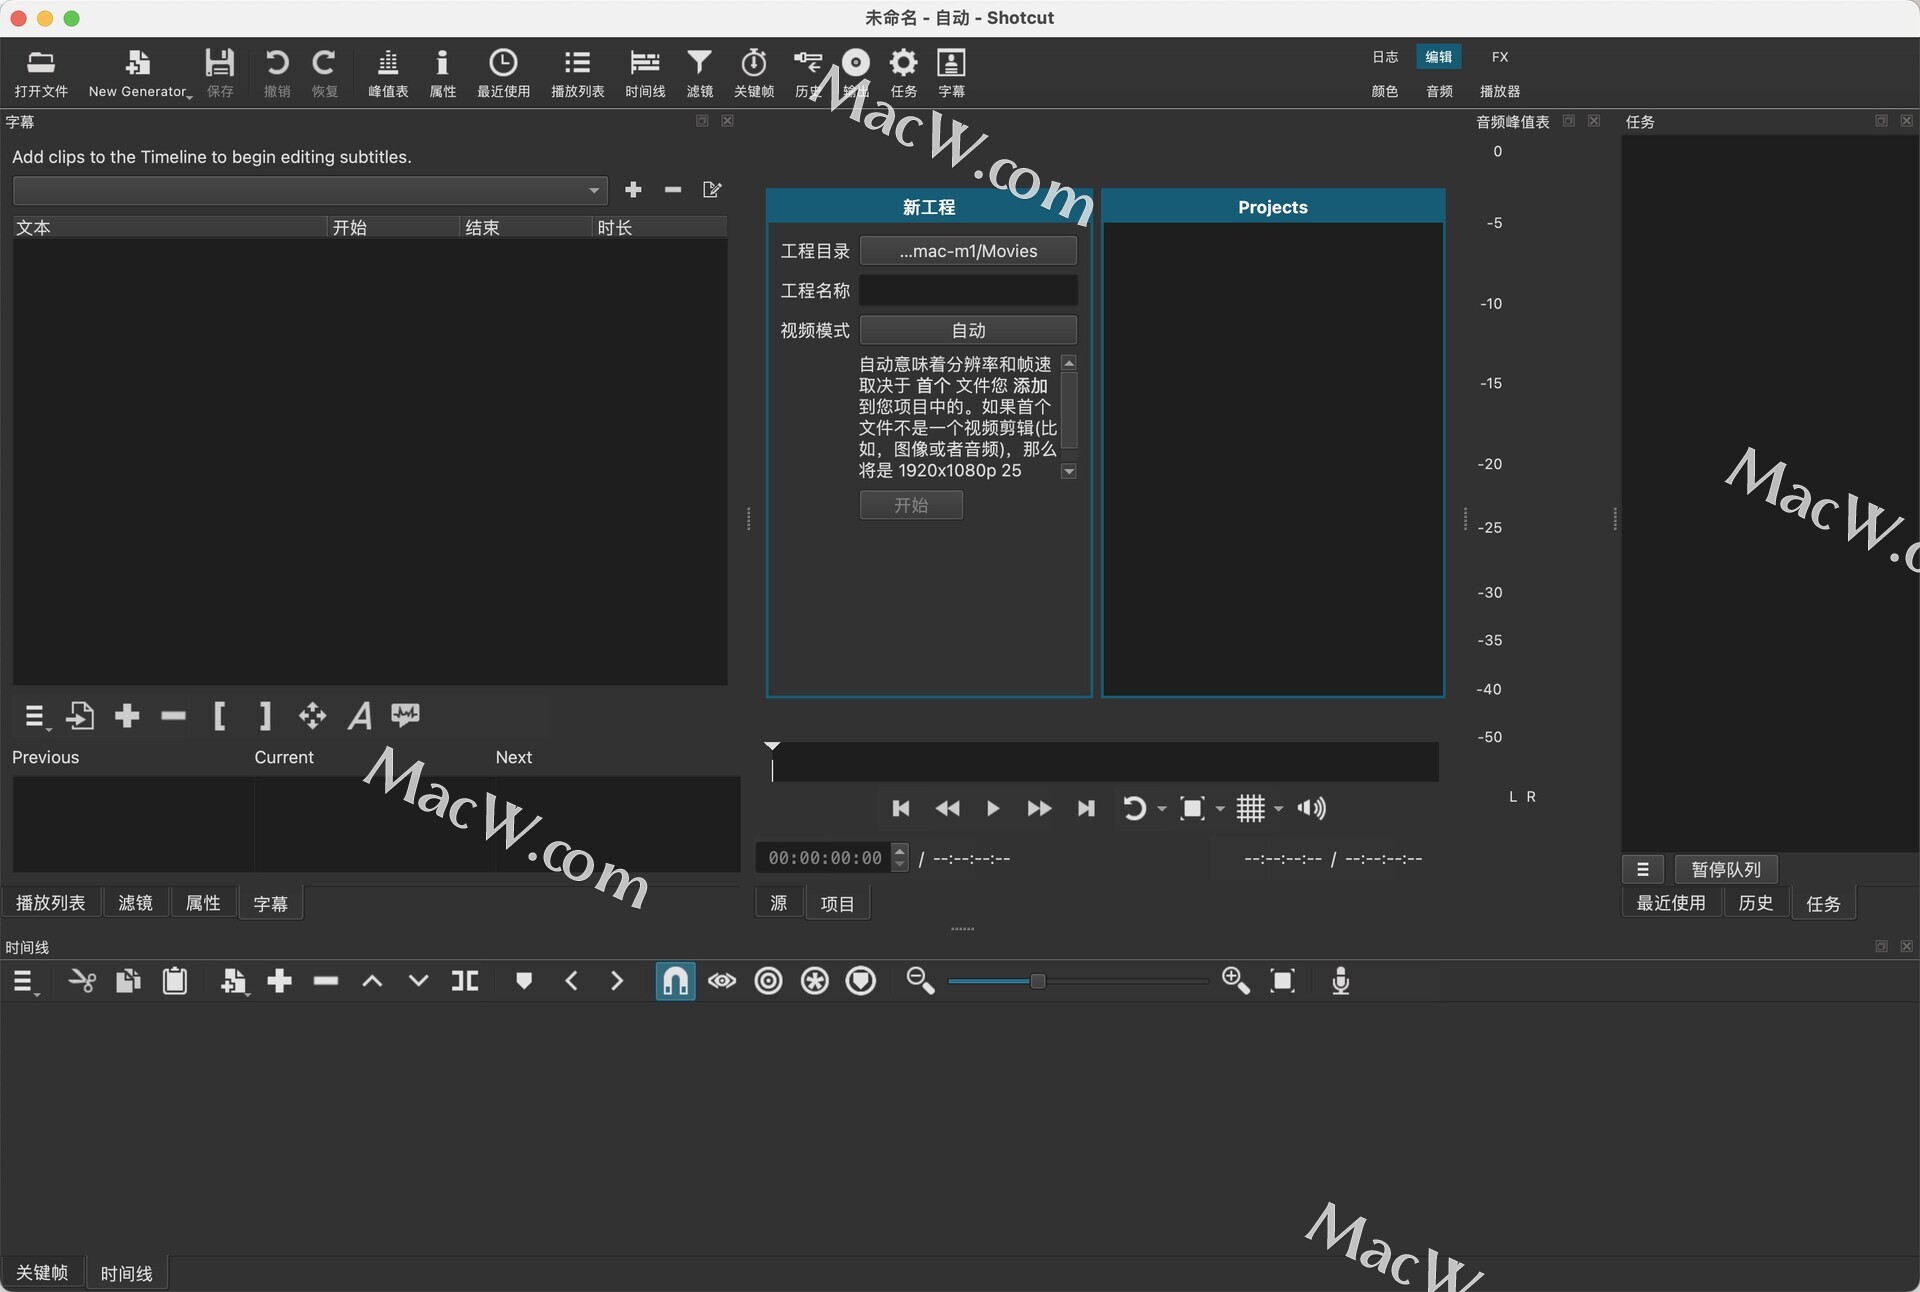Image resolution: width=1920 pixels, height=1292 pixels.
Task: Switch to 滤镜 tab below subtitles panel
Action: (x=135, y=903)
